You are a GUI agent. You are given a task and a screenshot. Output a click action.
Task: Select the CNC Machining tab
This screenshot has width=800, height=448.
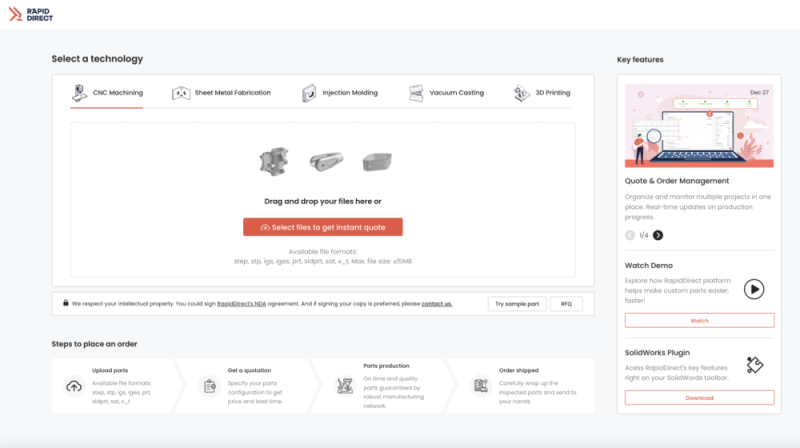[x=107, y=93]
